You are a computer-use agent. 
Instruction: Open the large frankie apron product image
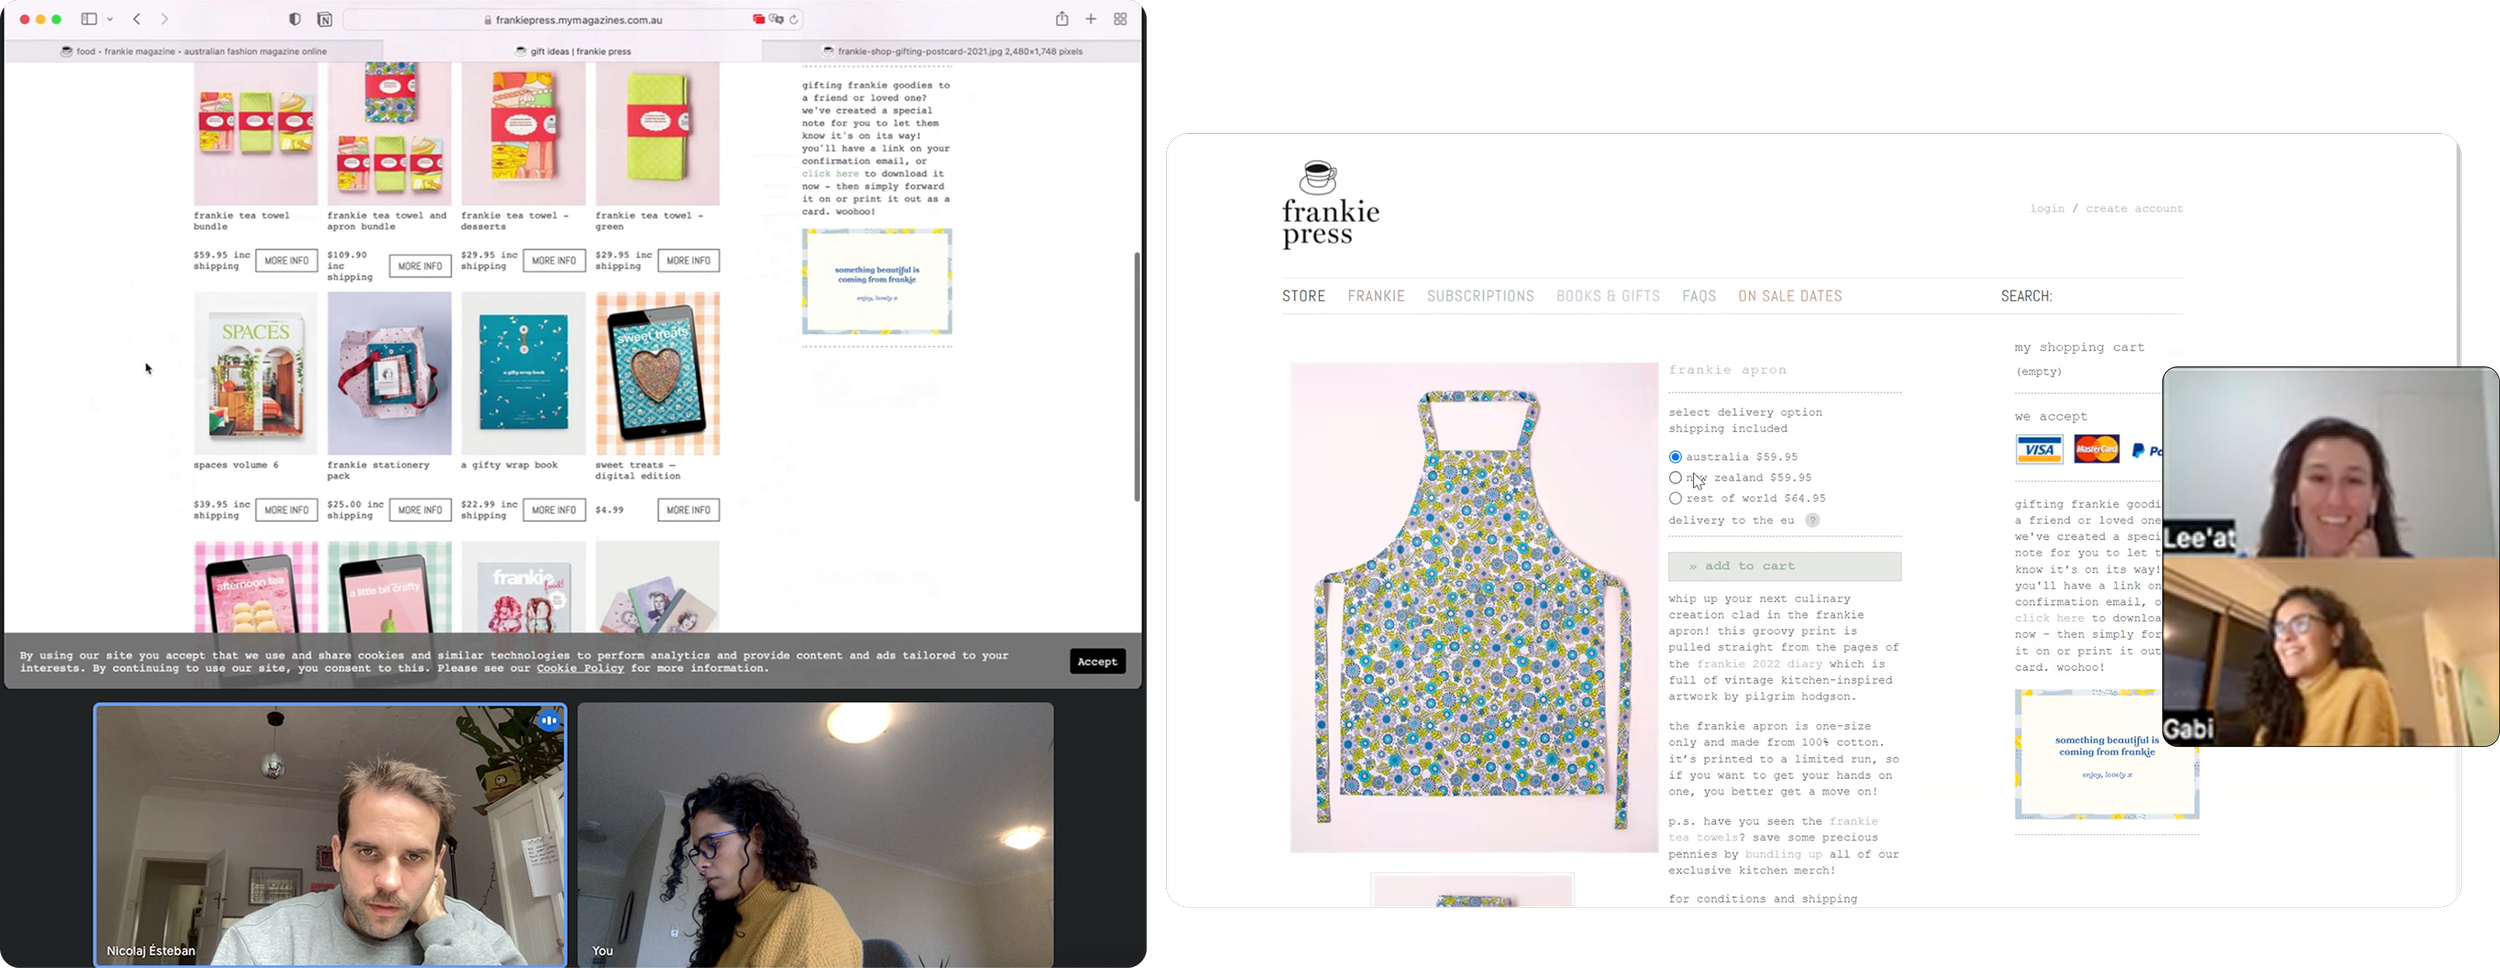coord(1474,607)
